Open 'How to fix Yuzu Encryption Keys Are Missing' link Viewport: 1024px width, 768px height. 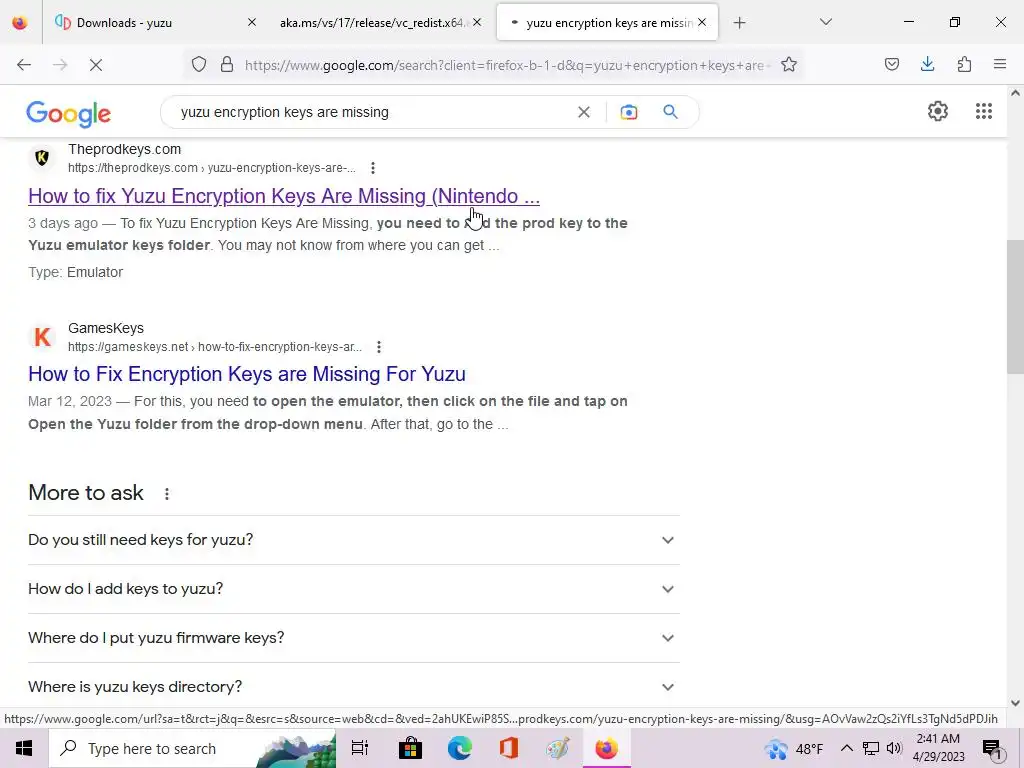click(x=284, y=196)
